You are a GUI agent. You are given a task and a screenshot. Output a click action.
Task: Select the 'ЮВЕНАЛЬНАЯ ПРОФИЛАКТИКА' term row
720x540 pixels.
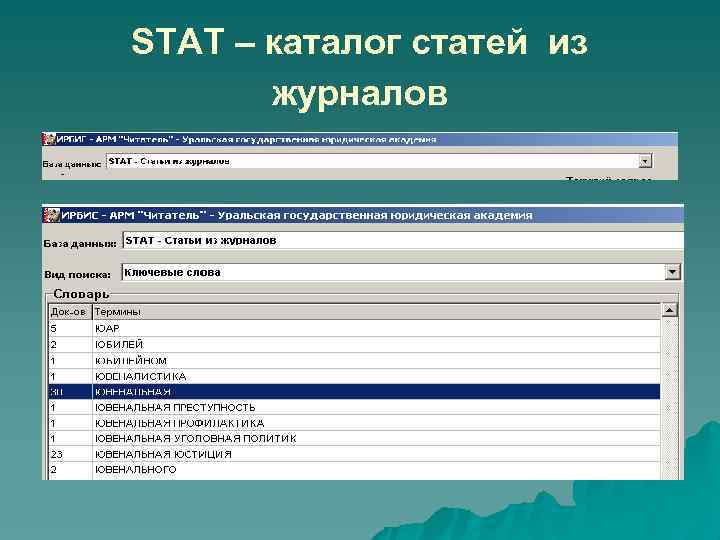coord(354,423)
